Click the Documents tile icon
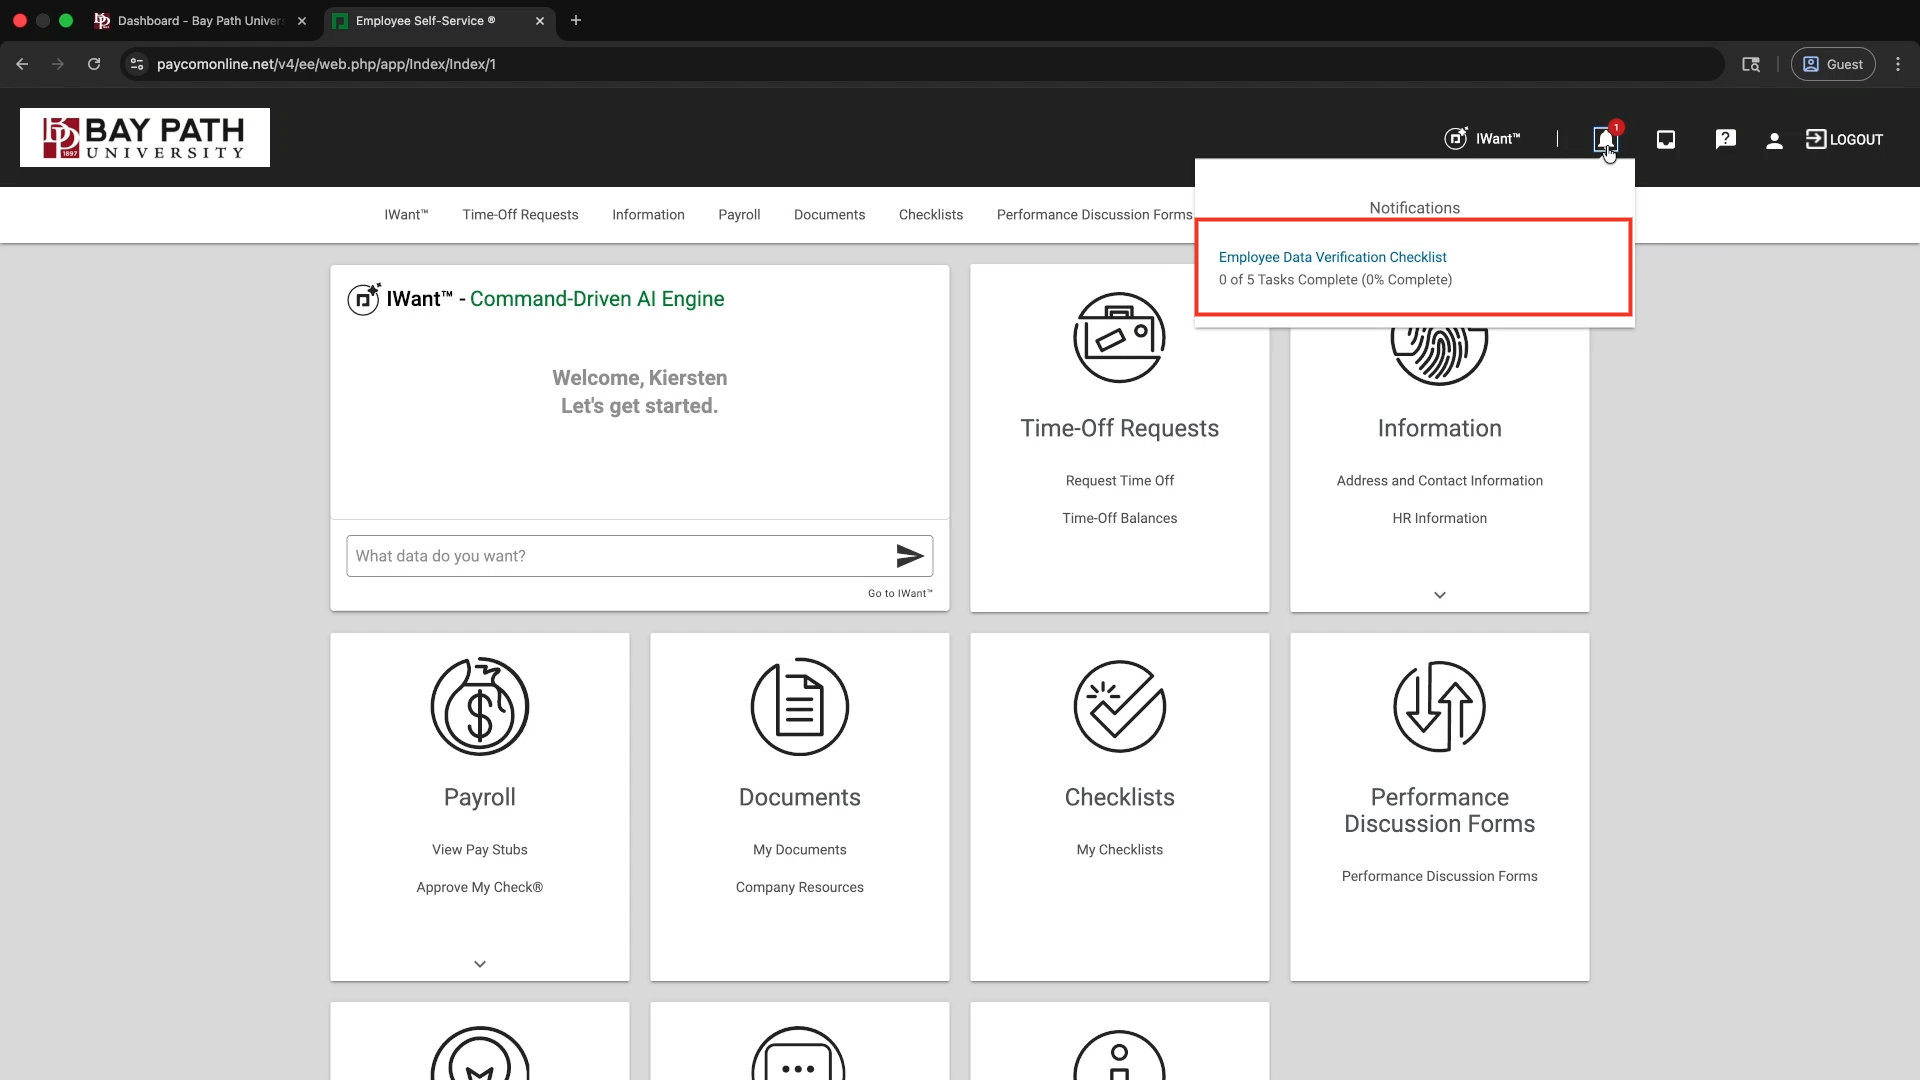The width and height of the screenshot is (1920, 1080). tap(800, 706)
